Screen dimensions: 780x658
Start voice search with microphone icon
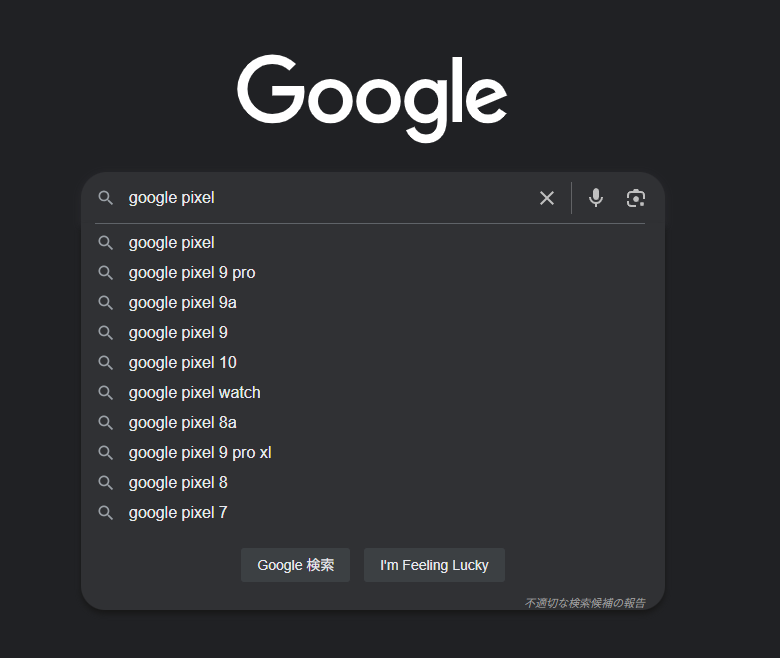click(595, 198)
